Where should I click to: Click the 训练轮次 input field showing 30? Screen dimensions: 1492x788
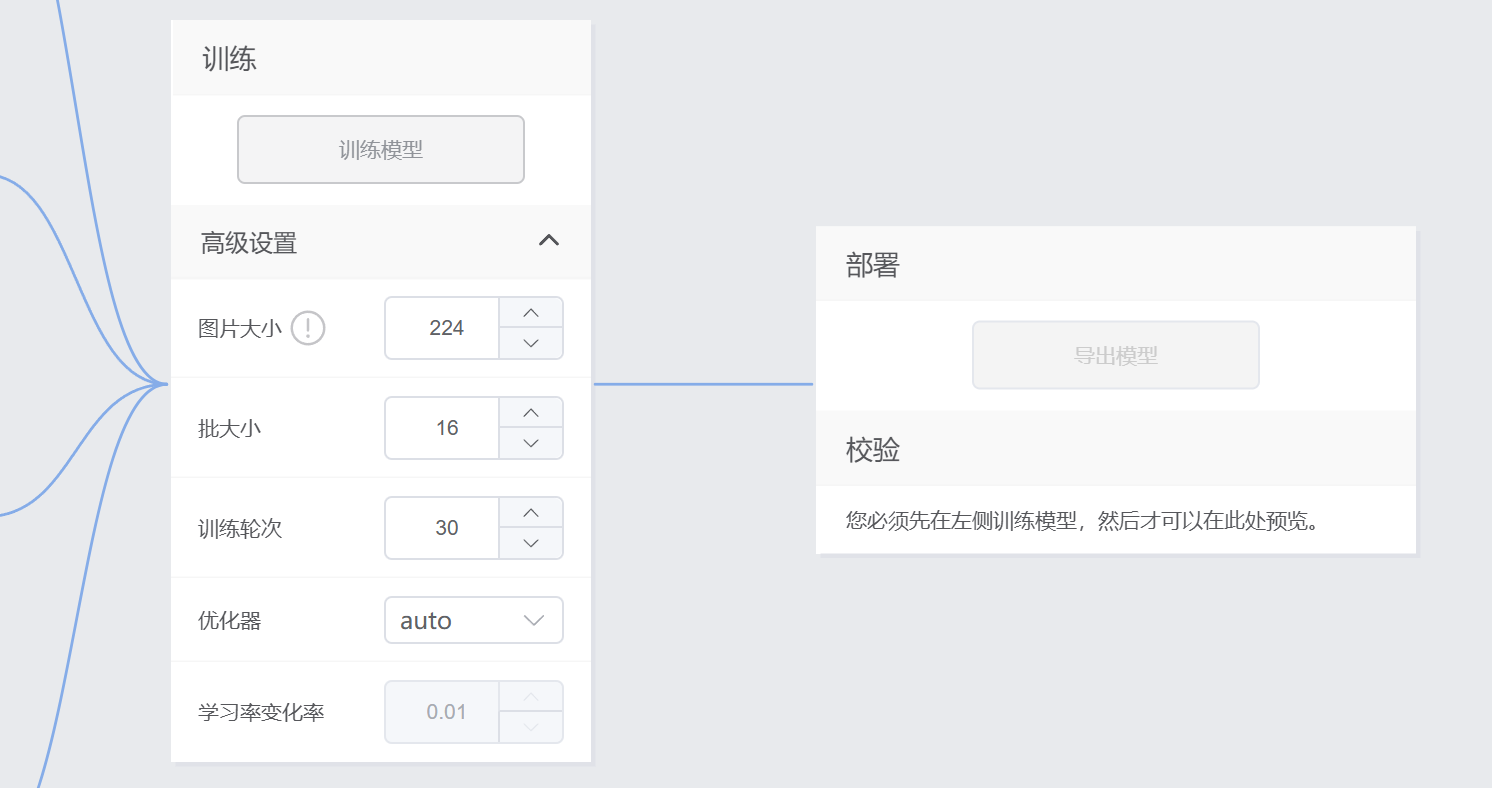coord(443,528)
